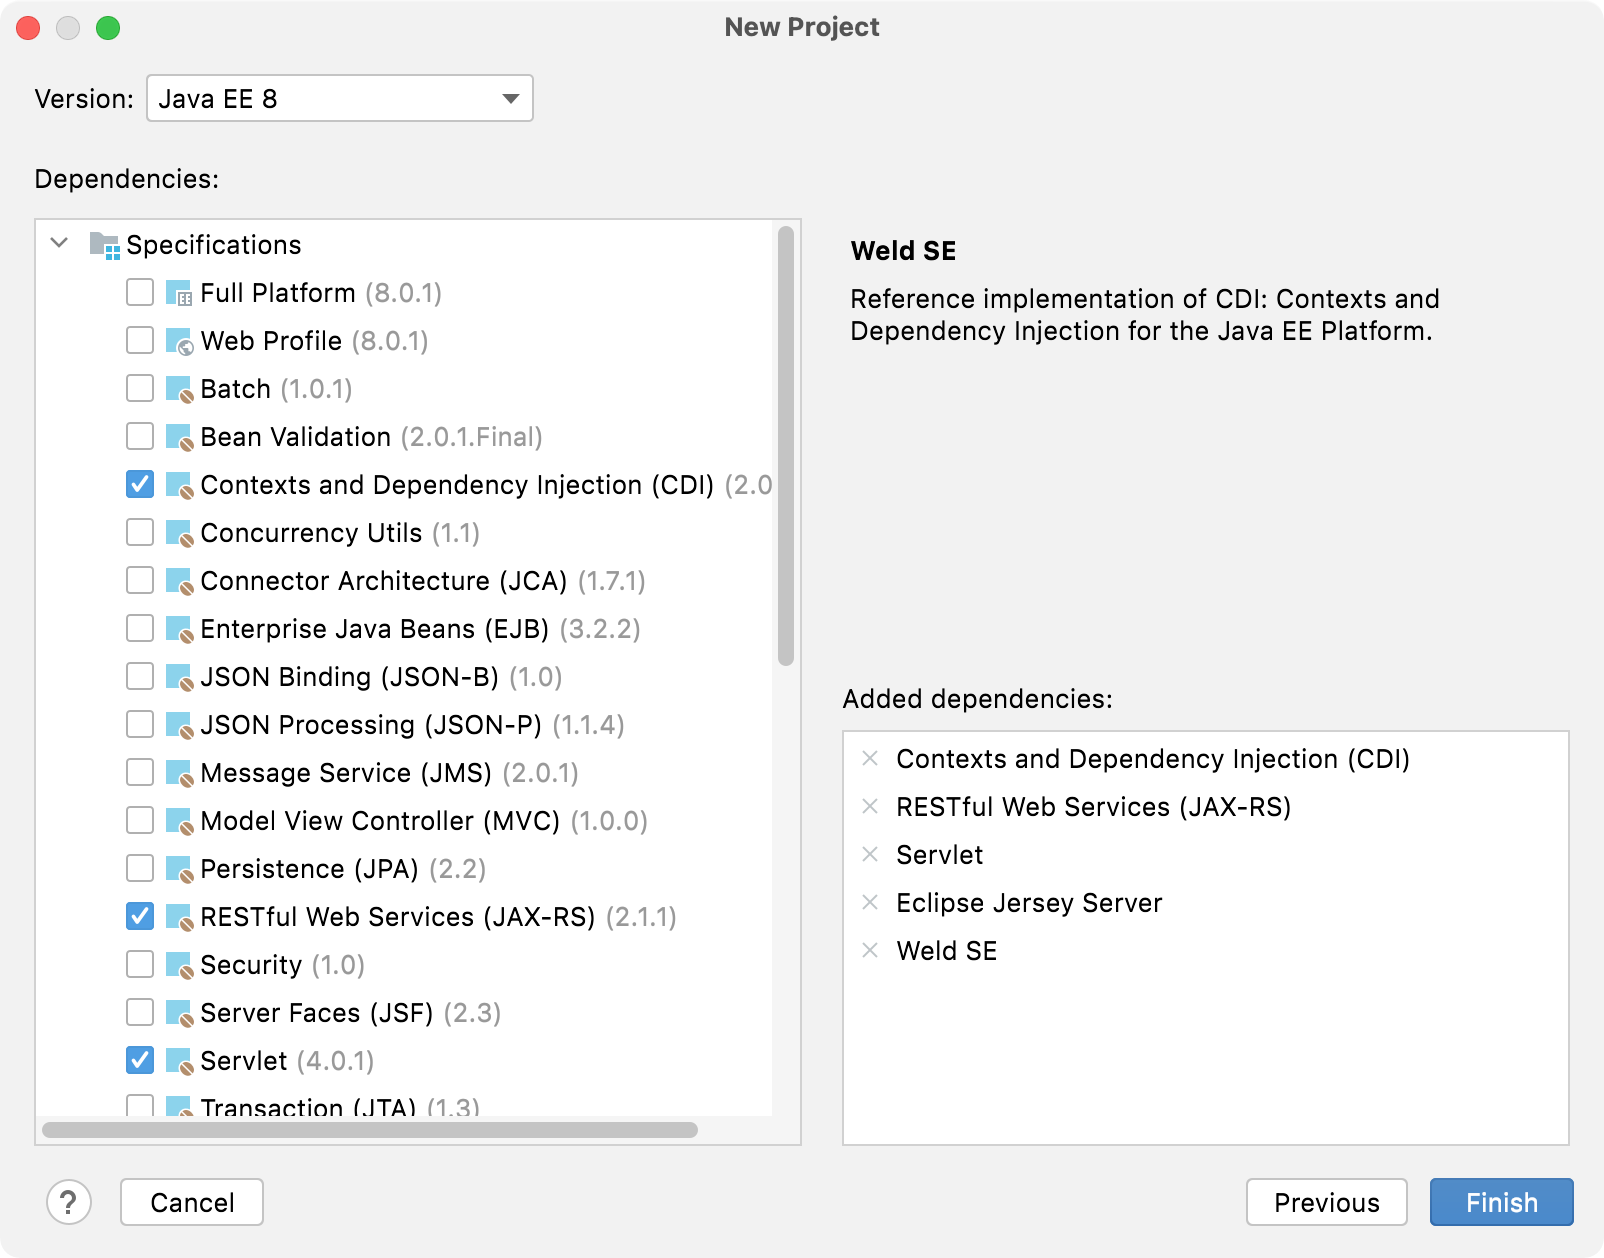Viewport: 1604px width, 1258px height.
Task: Open help with the question mark icon
Action: pyautogui.click(x=69, y=1202)
